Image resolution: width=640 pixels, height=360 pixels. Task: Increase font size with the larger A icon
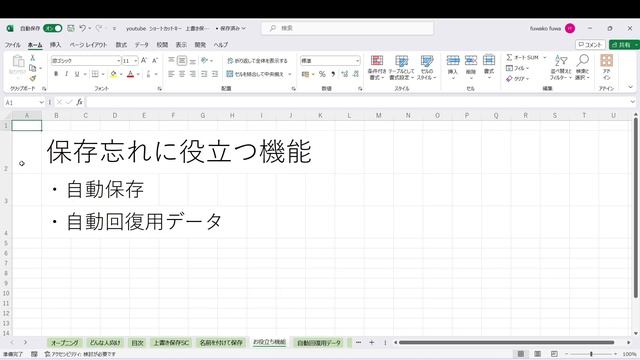click(144, 60)
